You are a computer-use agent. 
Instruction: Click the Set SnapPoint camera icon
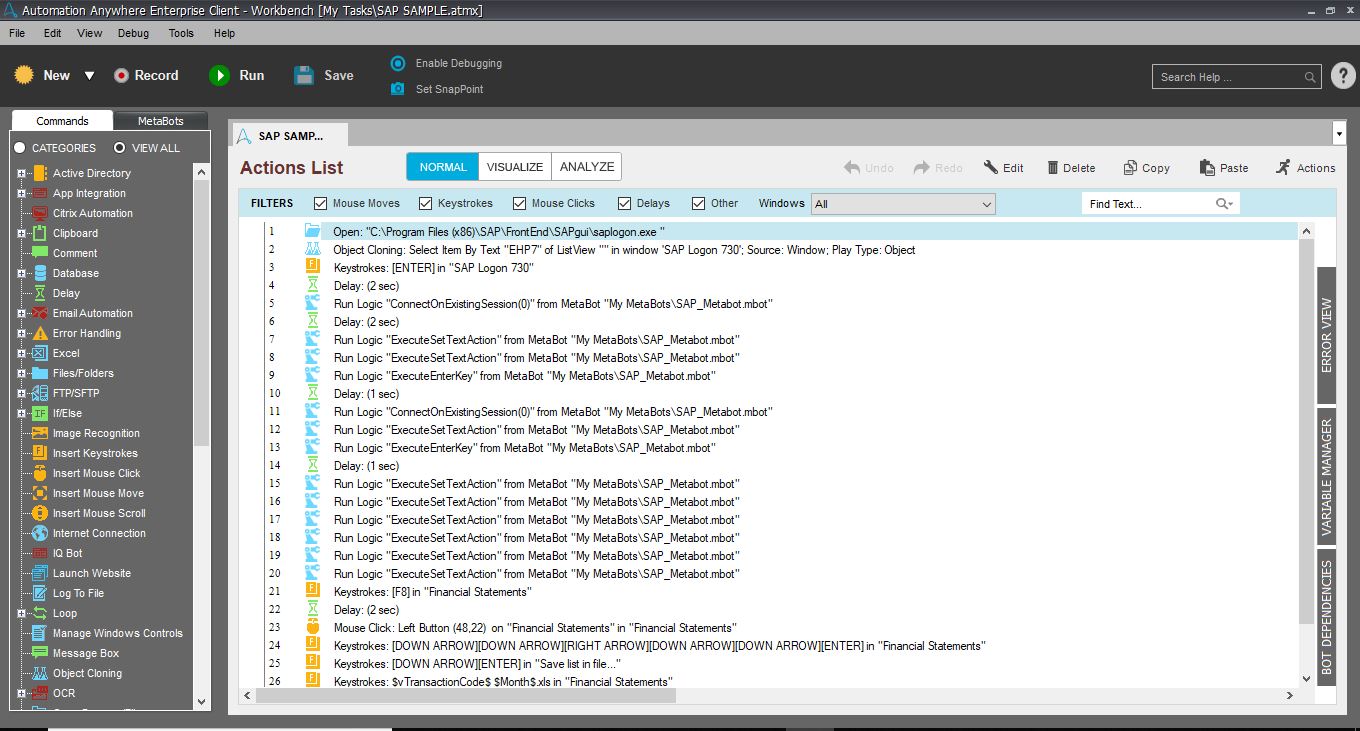(x=397, y=89)
